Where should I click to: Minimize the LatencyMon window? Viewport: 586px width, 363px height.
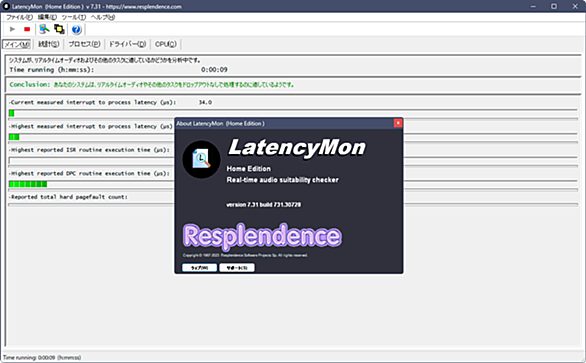tap(533, 6)
